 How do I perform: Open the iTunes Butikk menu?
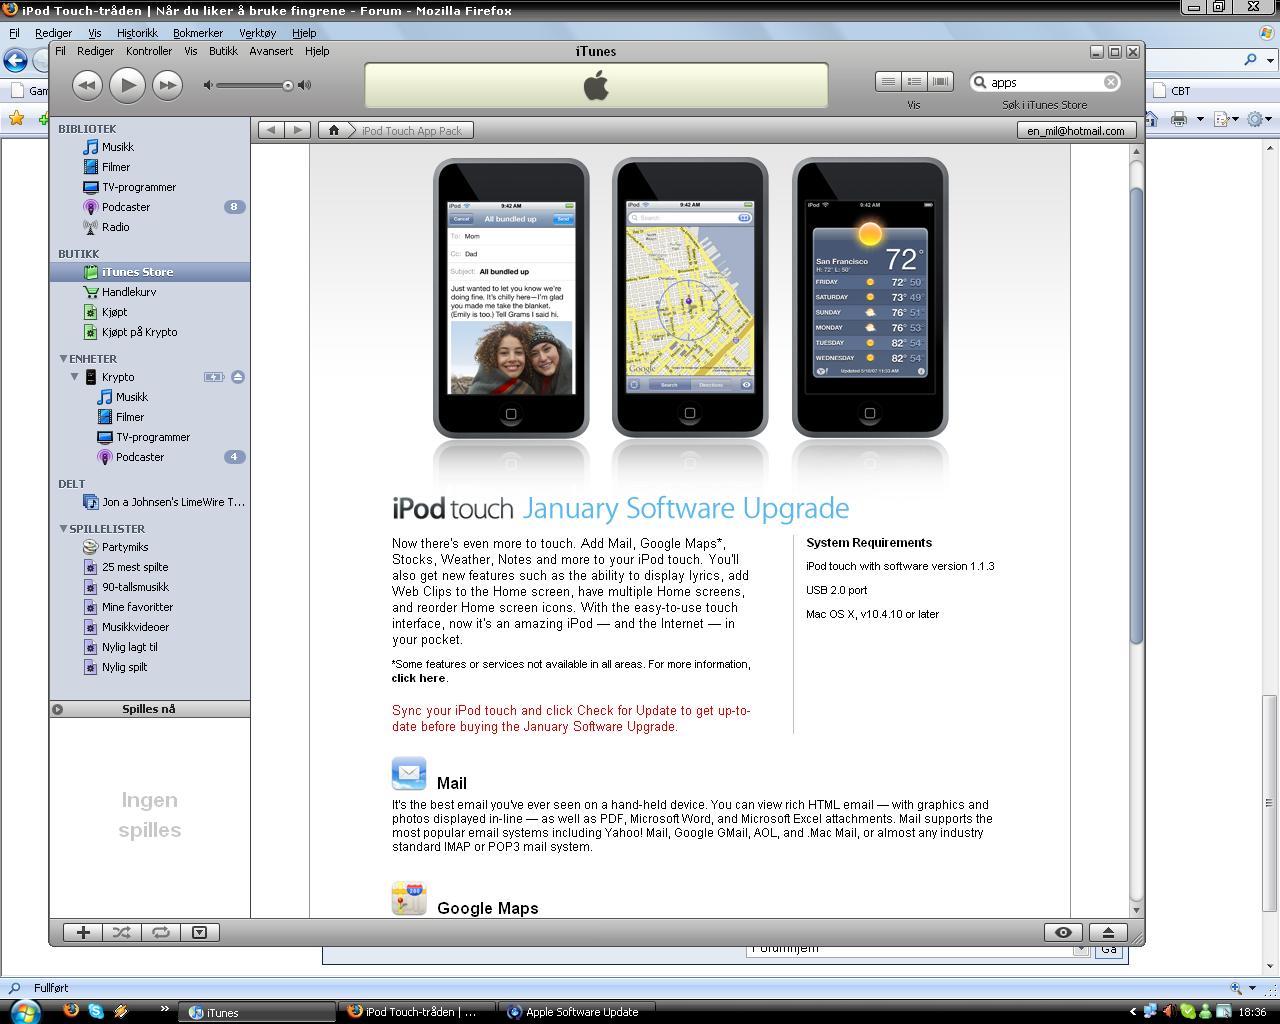coord(223,51)
